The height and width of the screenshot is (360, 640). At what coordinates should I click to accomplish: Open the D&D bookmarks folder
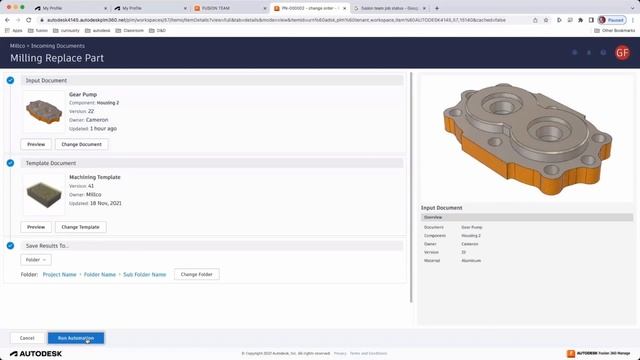tap(158, 31)
